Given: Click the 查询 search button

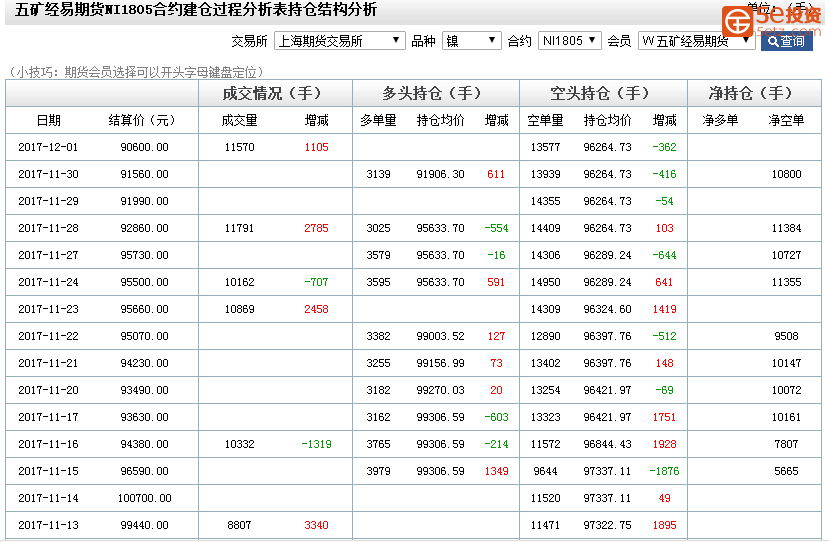Looking at the screenshot, I should click(x=786, y=41).
